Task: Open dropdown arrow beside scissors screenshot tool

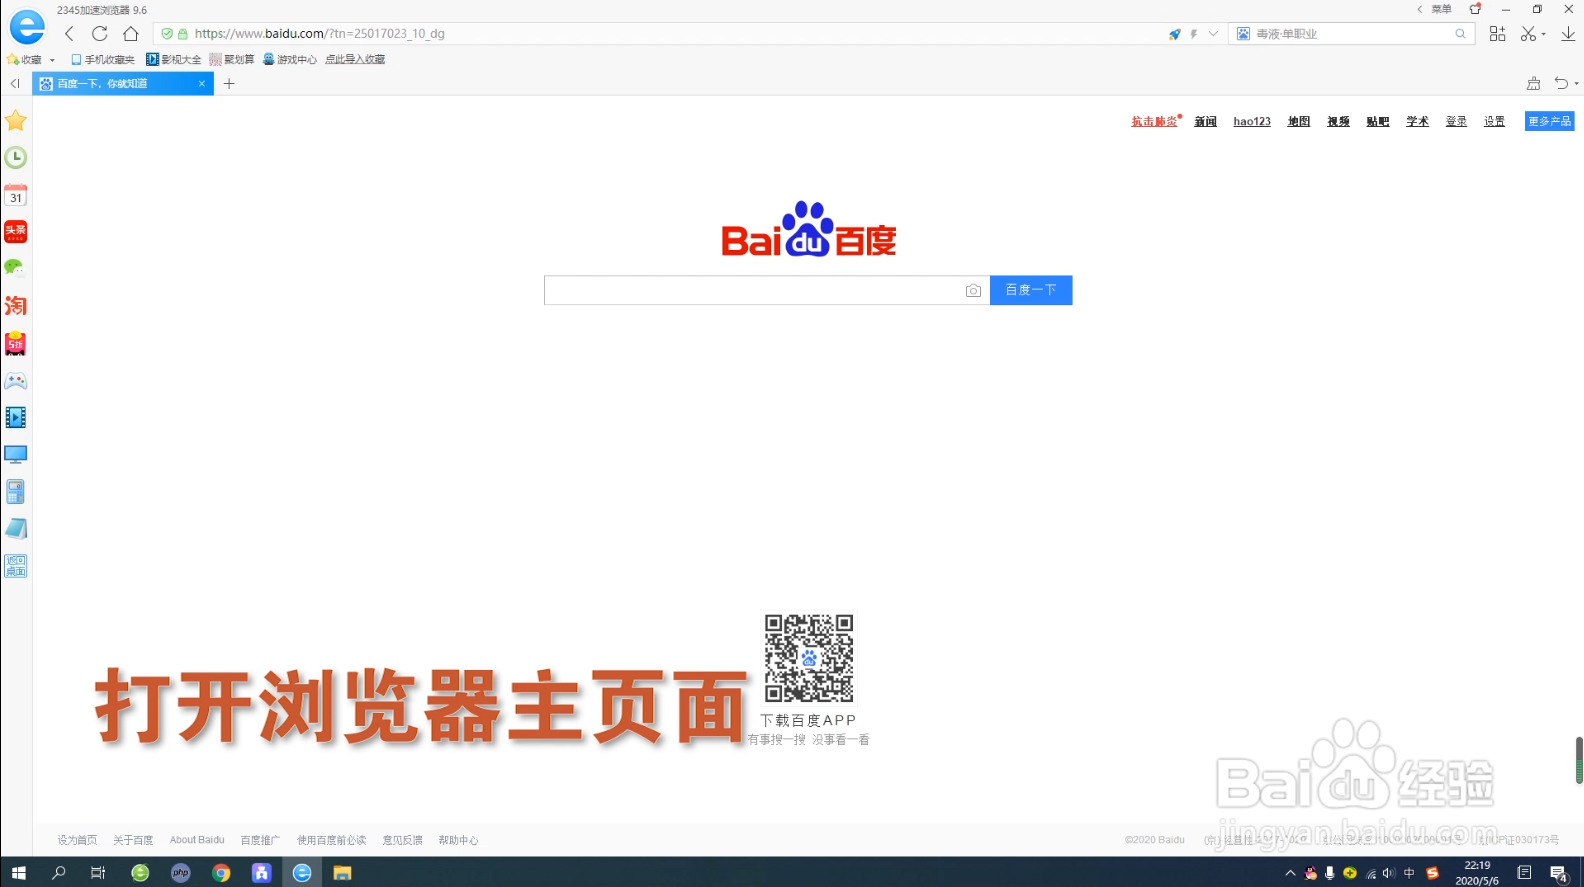Action: click(x=1544, y=34)
